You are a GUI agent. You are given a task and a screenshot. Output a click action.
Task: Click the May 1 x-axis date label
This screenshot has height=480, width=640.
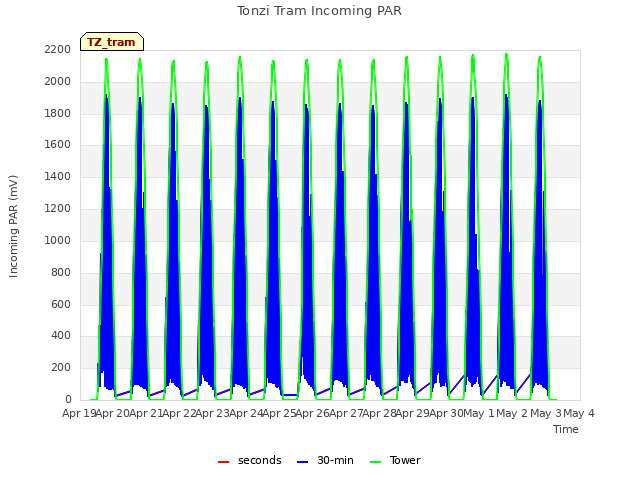click(479, 413)
